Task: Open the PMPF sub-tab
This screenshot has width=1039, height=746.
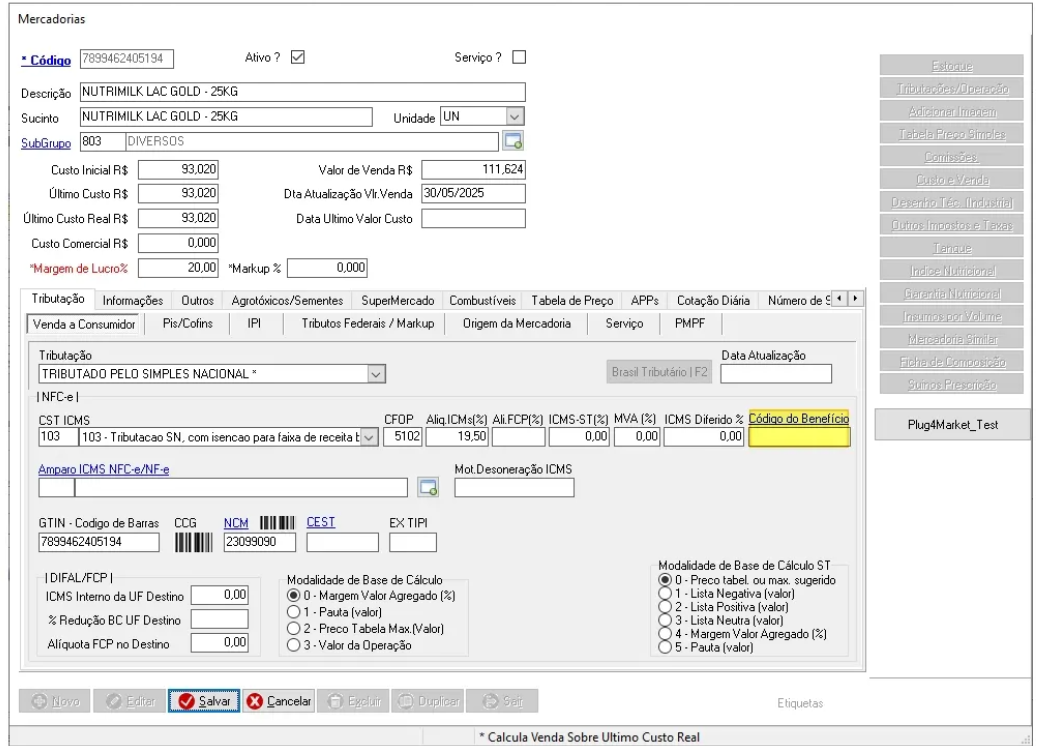Action: [690, 323]
